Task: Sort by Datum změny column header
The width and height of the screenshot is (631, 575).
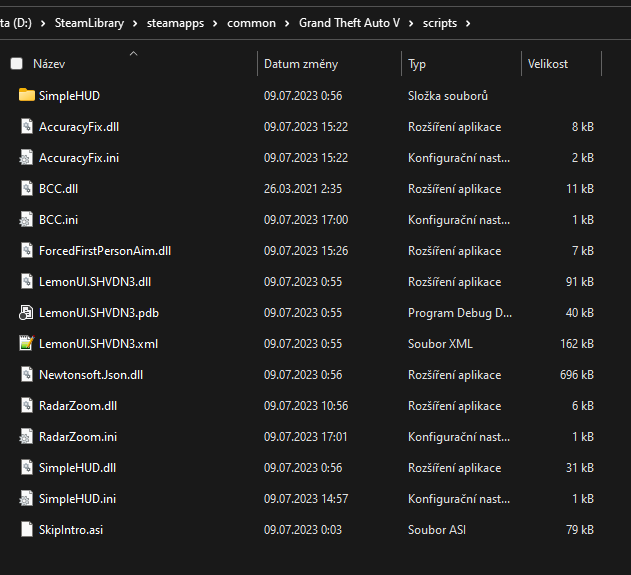Action: [x=301, y=64]
